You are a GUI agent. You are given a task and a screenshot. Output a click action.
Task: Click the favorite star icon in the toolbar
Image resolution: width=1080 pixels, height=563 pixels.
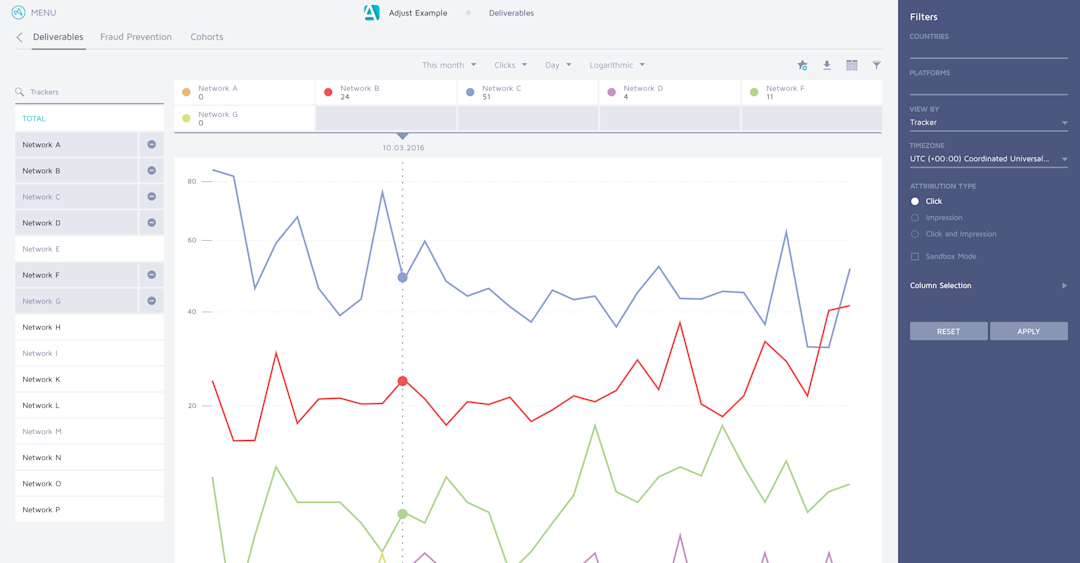pyautogui.click(x=802, y=65)
